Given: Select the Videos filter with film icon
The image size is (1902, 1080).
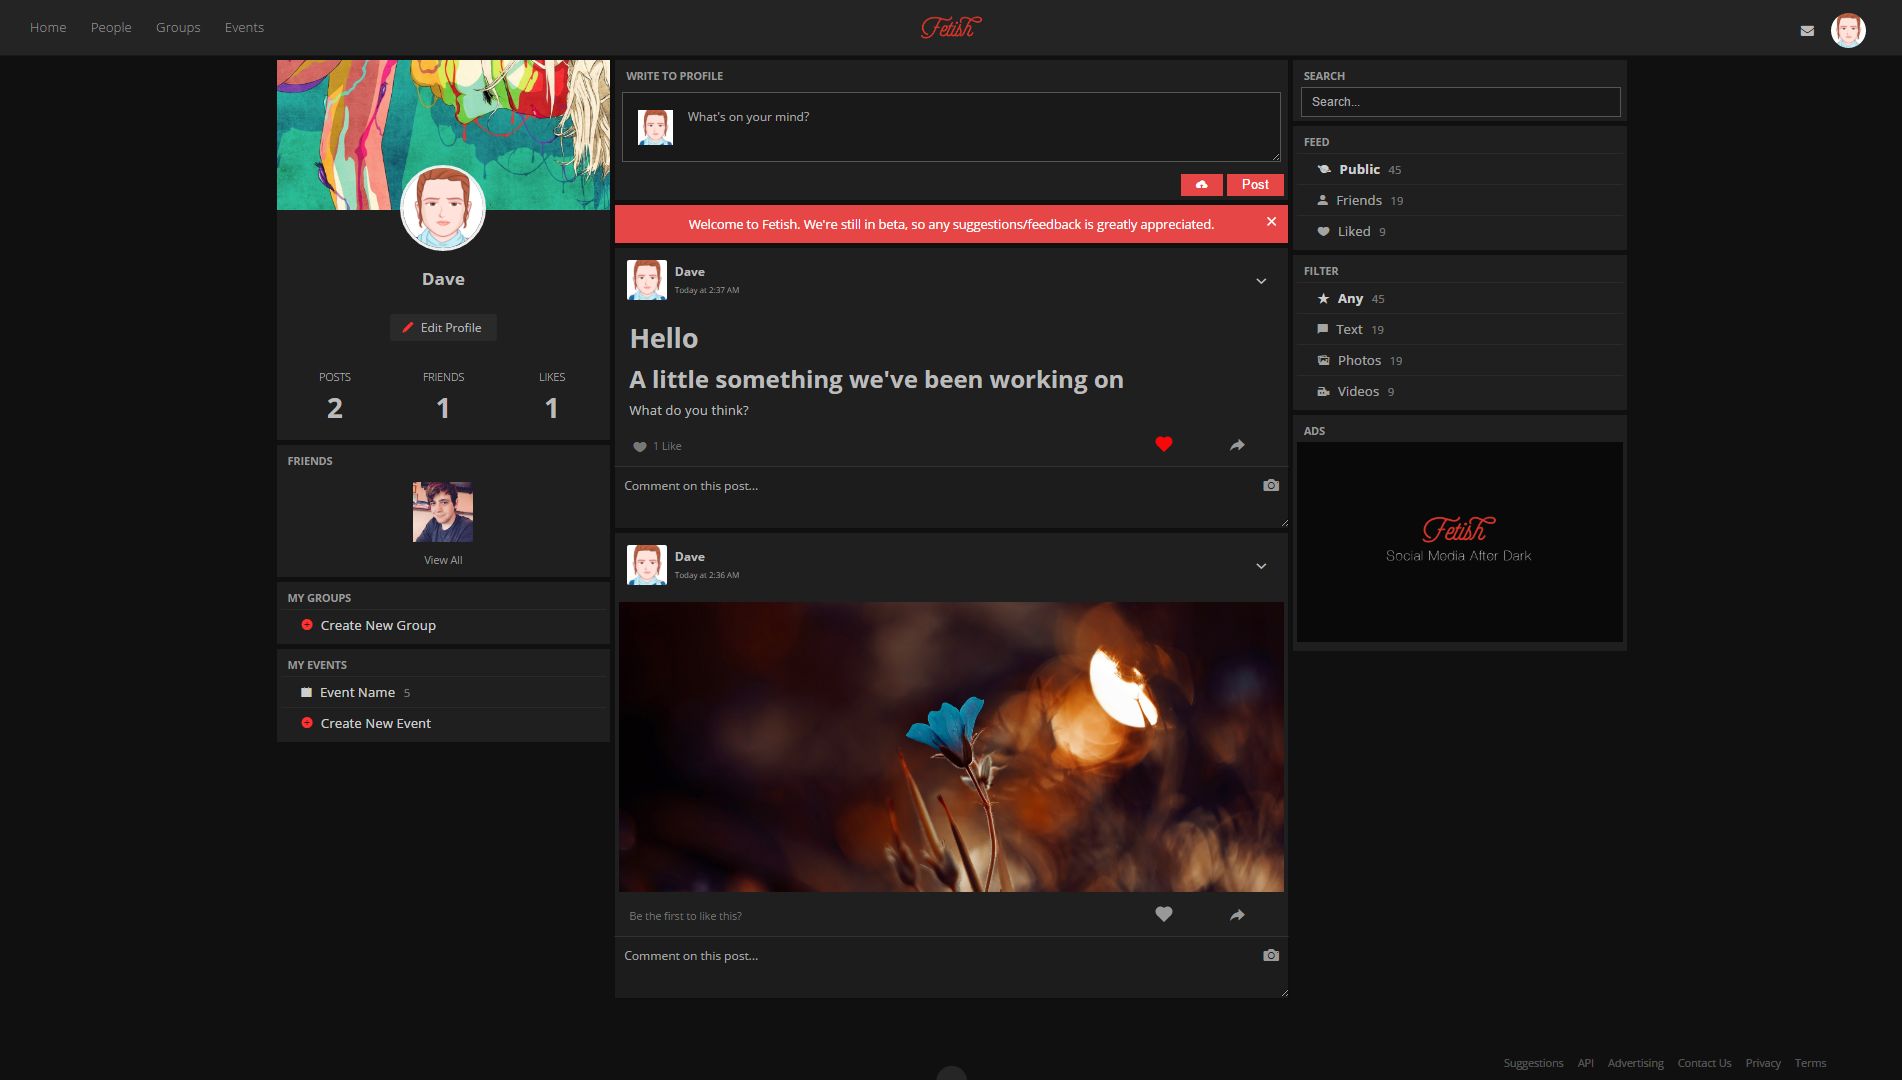Looking at the screenshot, I should [1323, 391].
